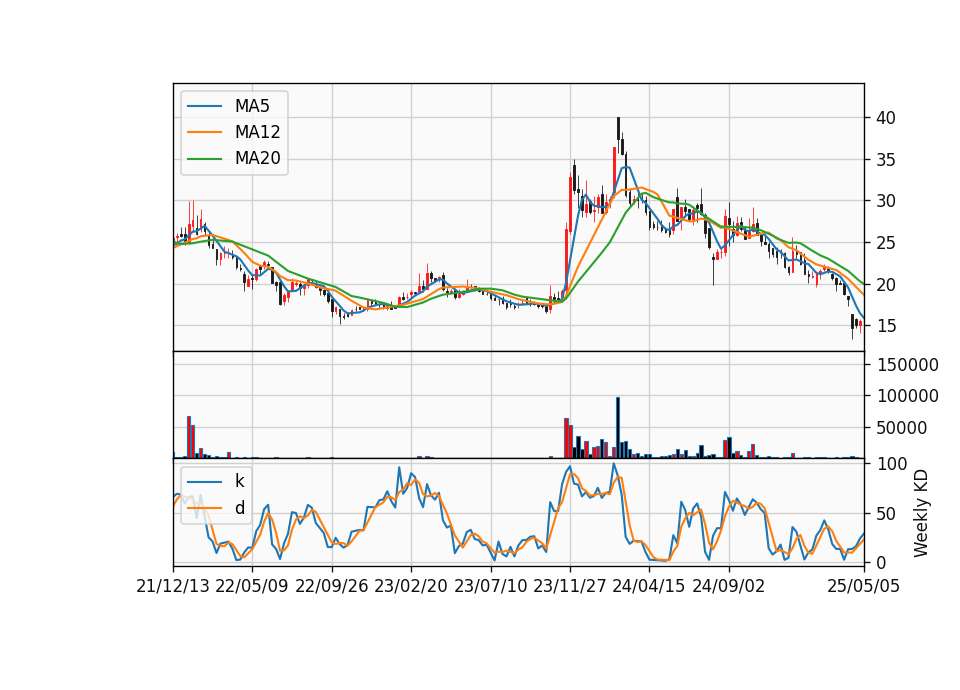Click the price axis value 20
Image resolution: width=960 pixels, height=690 pixels.
pyautogui.click(x=886, y=285)
